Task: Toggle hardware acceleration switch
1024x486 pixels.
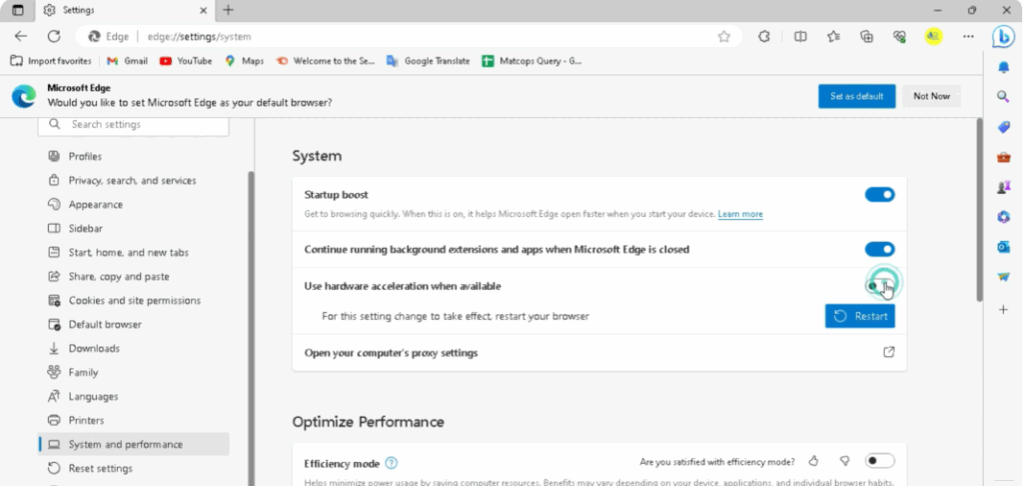Action: click(x=880, y=286)
